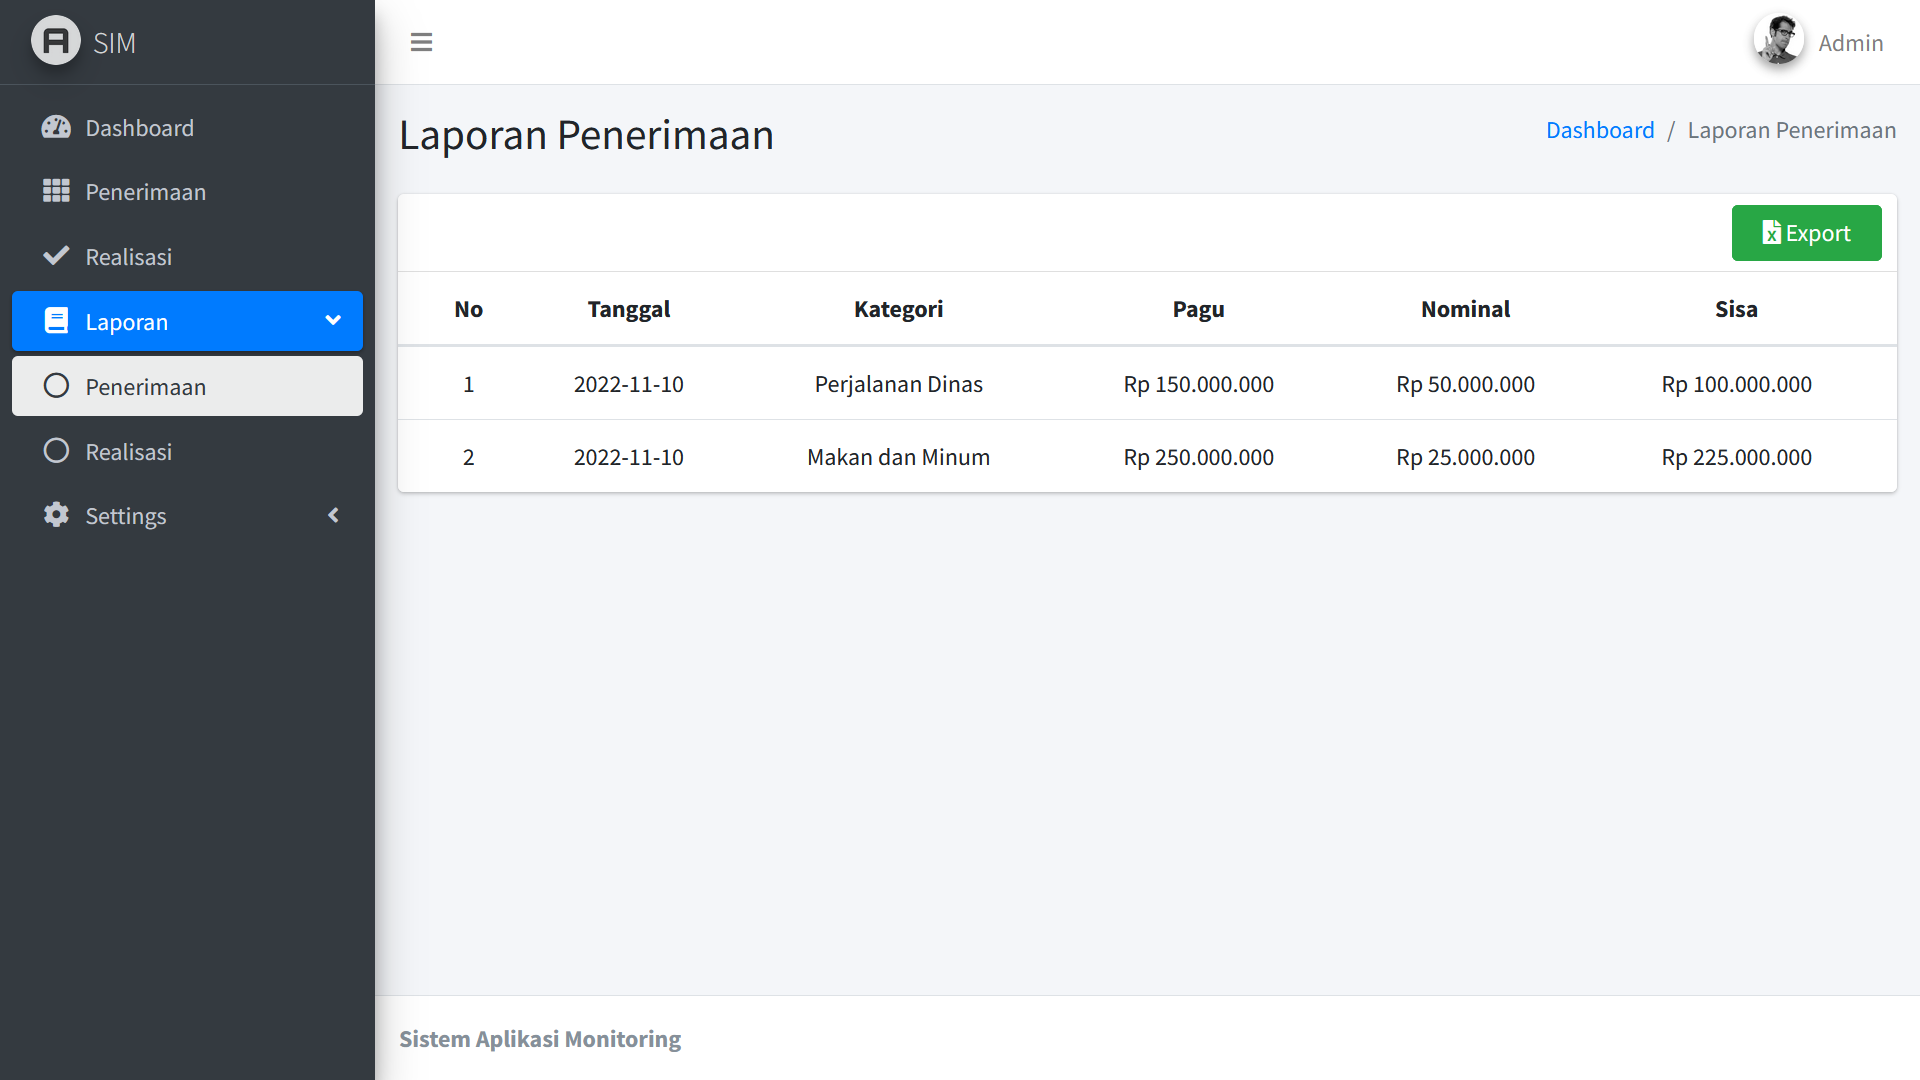Open the Dashboard menu item

point(140,128)
